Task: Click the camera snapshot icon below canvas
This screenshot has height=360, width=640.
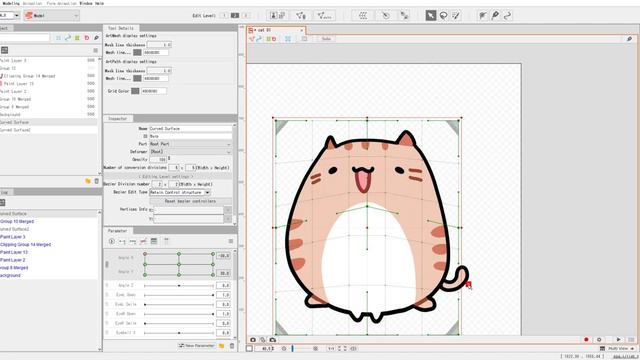Action: tap(253, 340)
